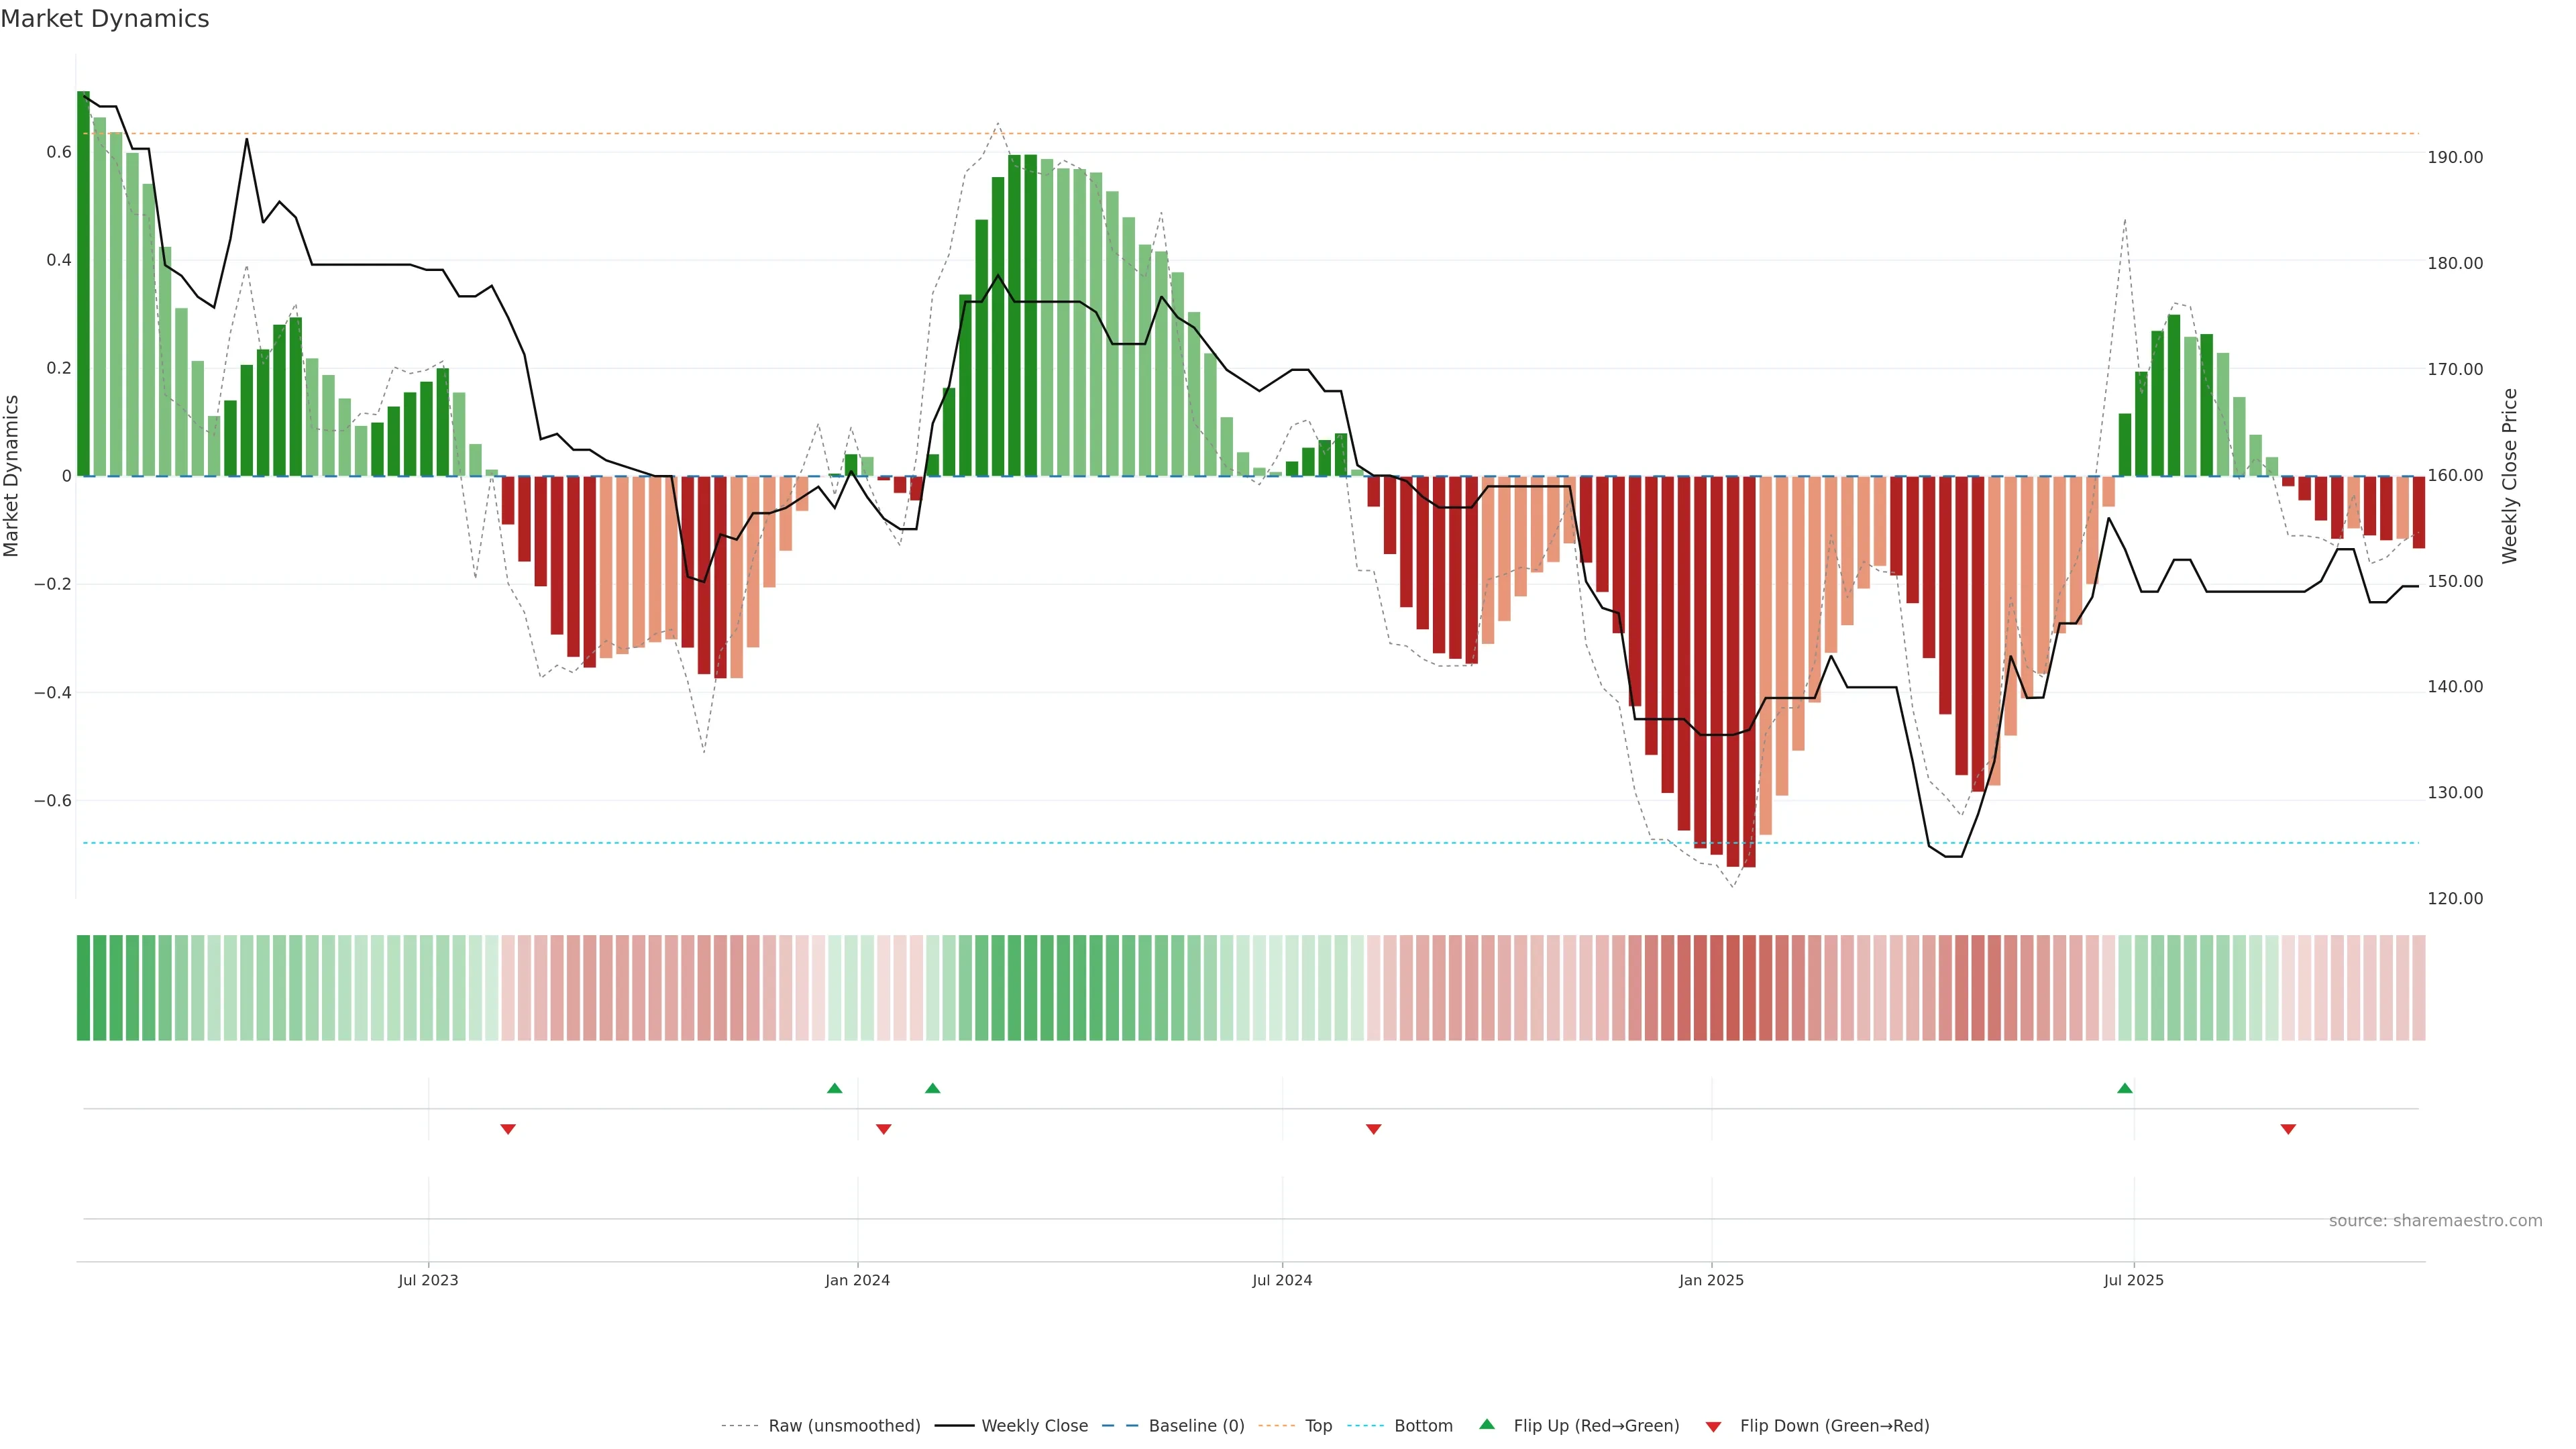Click the Weekly Close Price axis title
The height and width of the screenshot is (1449, 2576).
point(2509,476)
